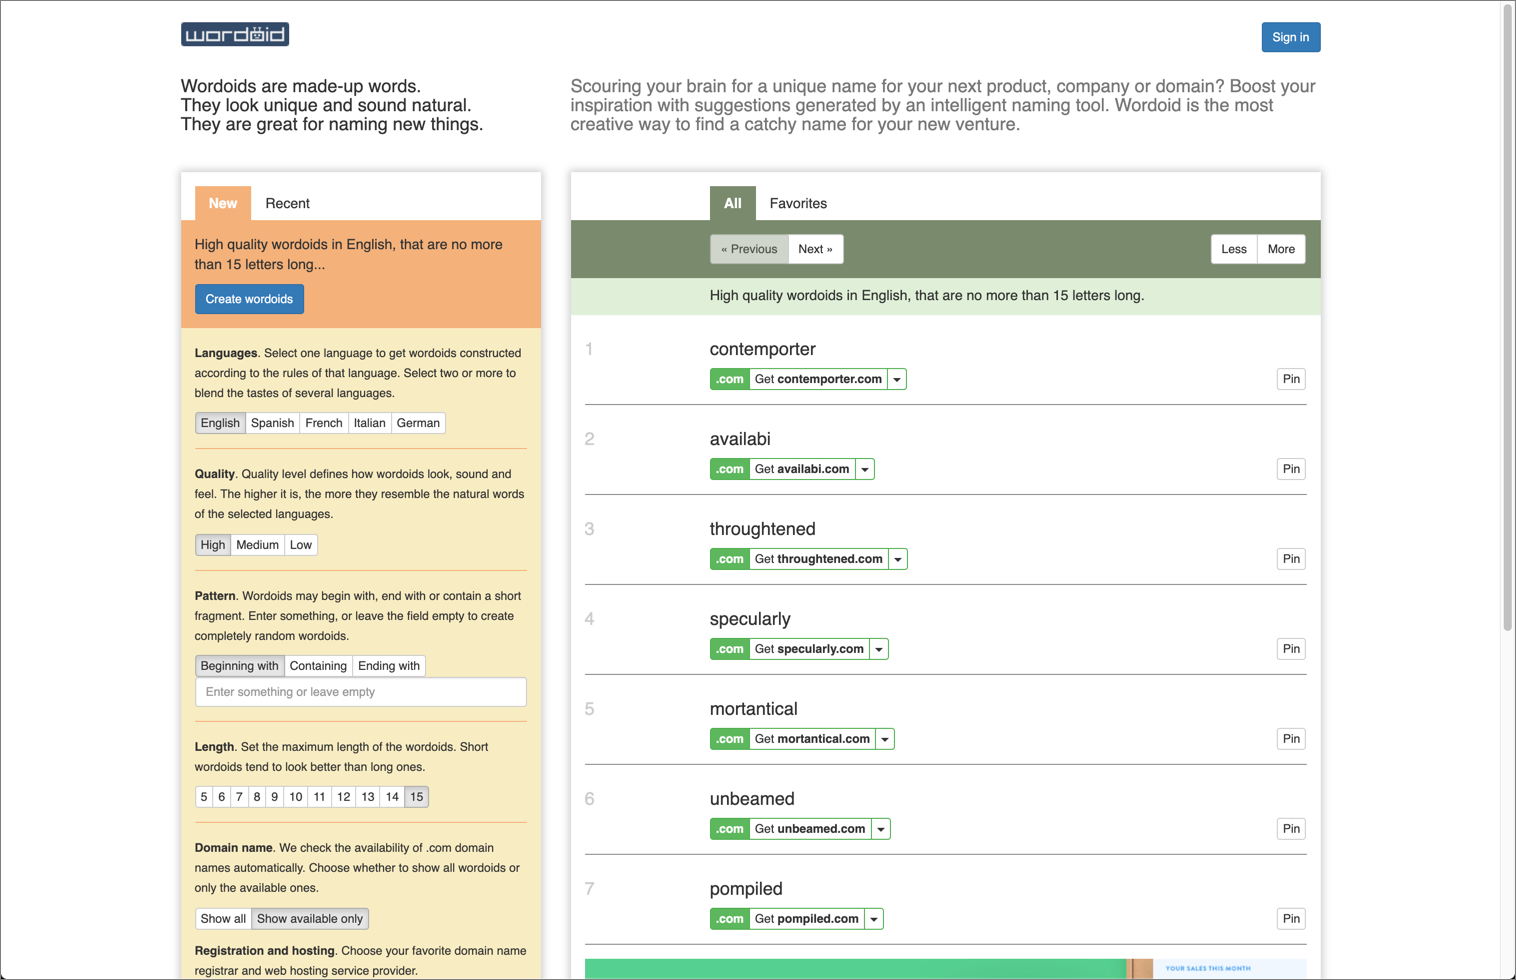The height and width of the screenshot is (980, 1516).
Task: Choose Show available only option
Action: click(310, 919)
